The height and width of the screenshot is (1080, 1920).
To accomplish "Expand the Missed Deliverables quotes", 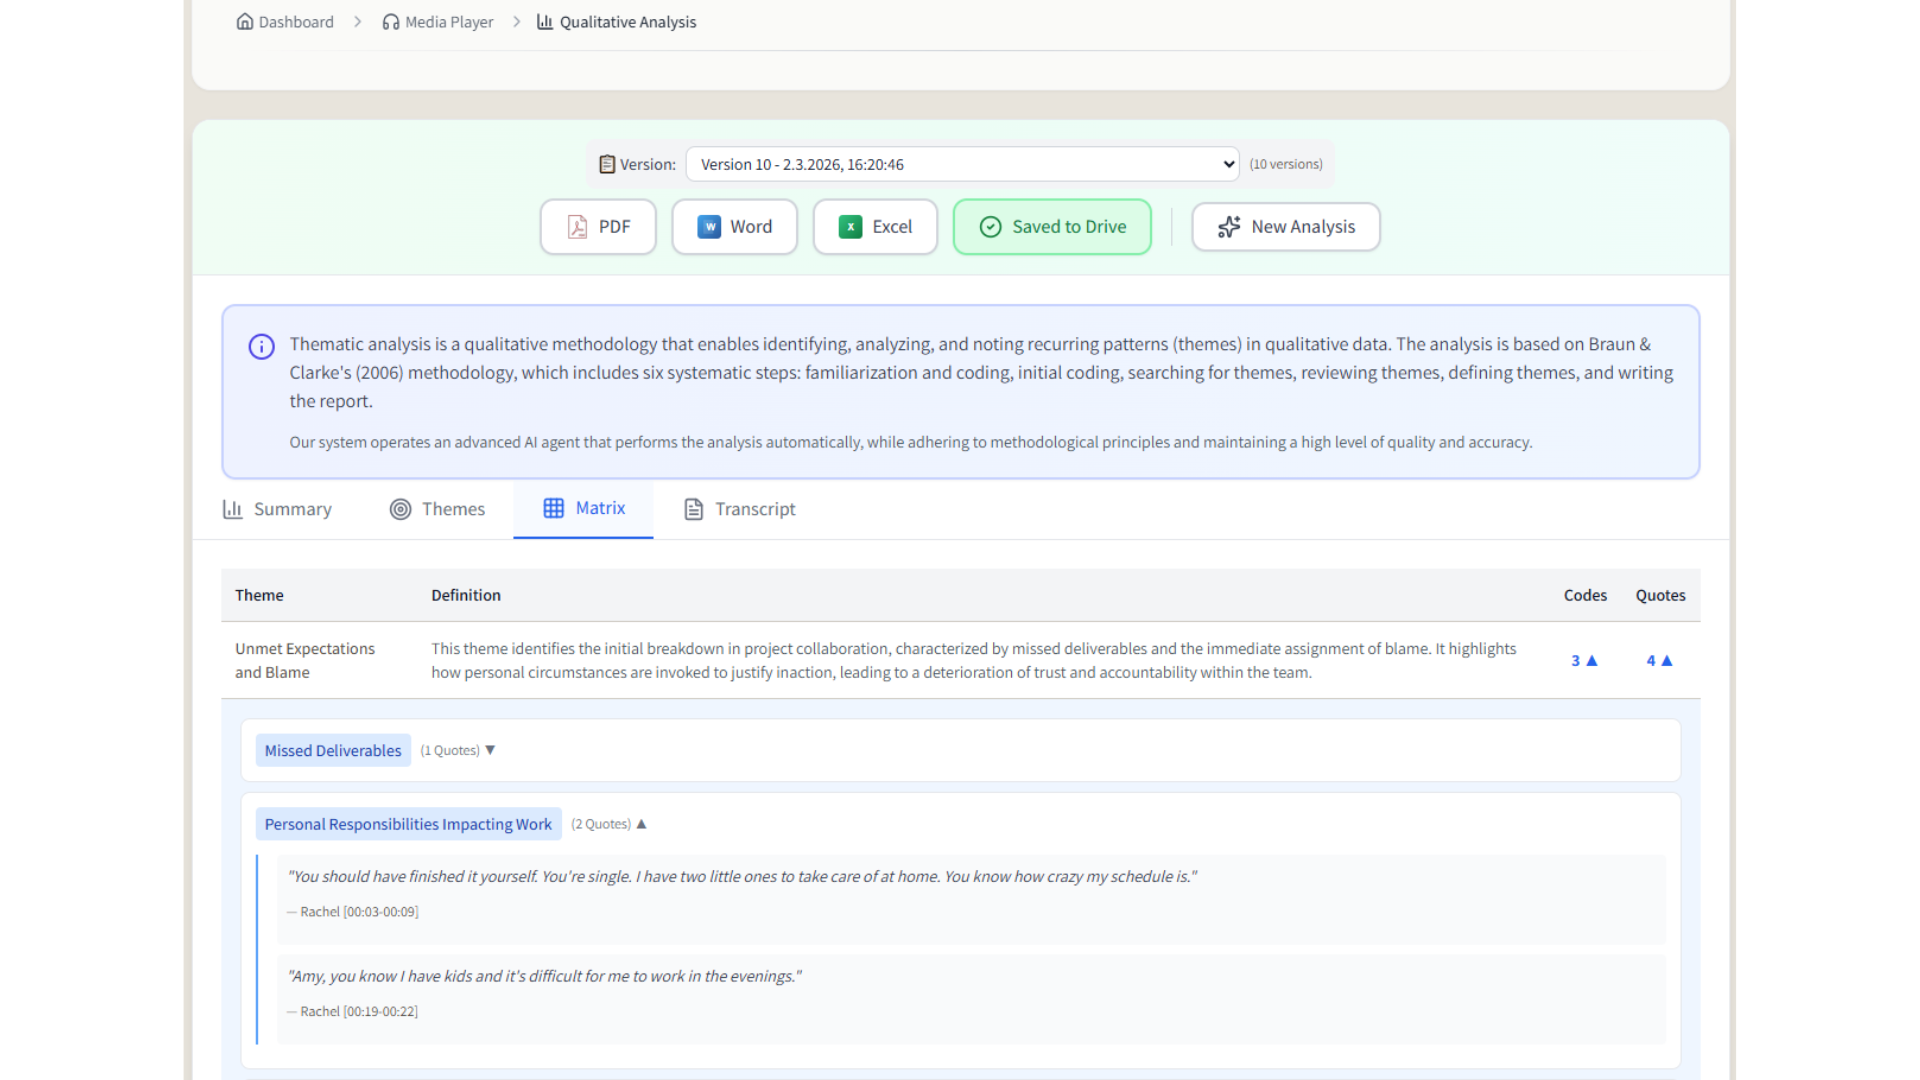I will [491, 749].
